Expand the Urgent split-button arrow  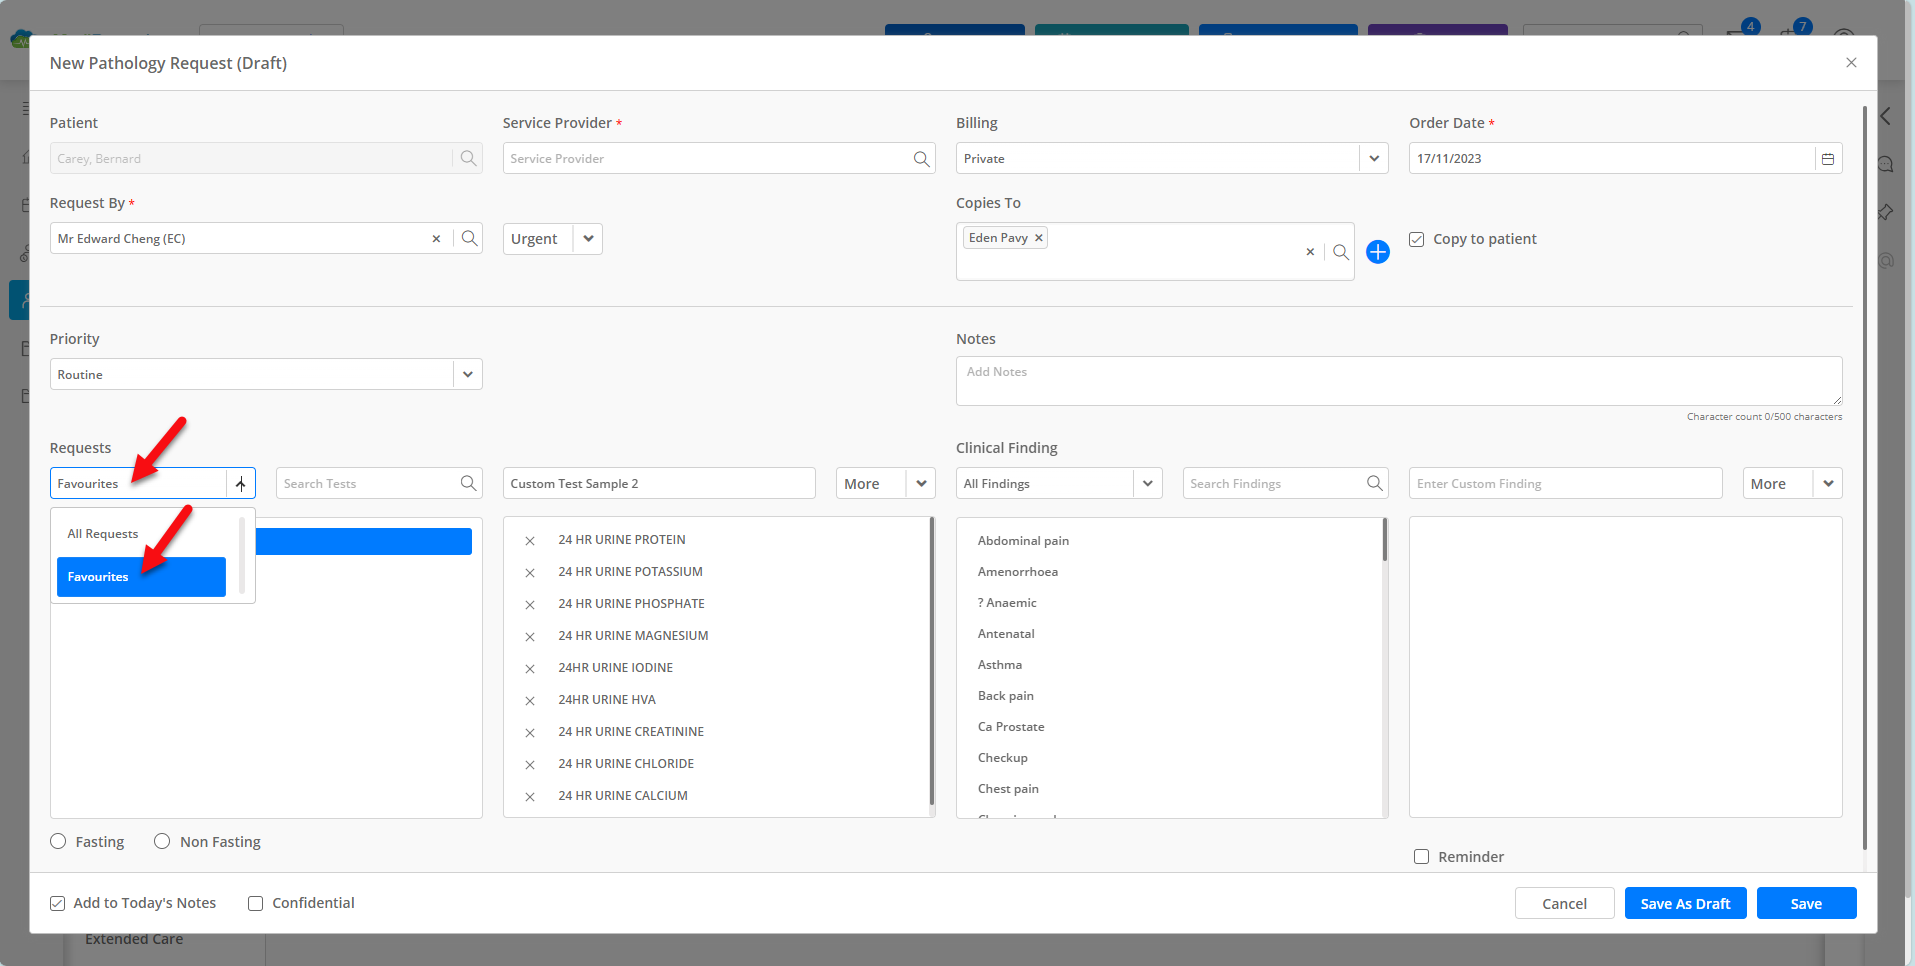588,238
